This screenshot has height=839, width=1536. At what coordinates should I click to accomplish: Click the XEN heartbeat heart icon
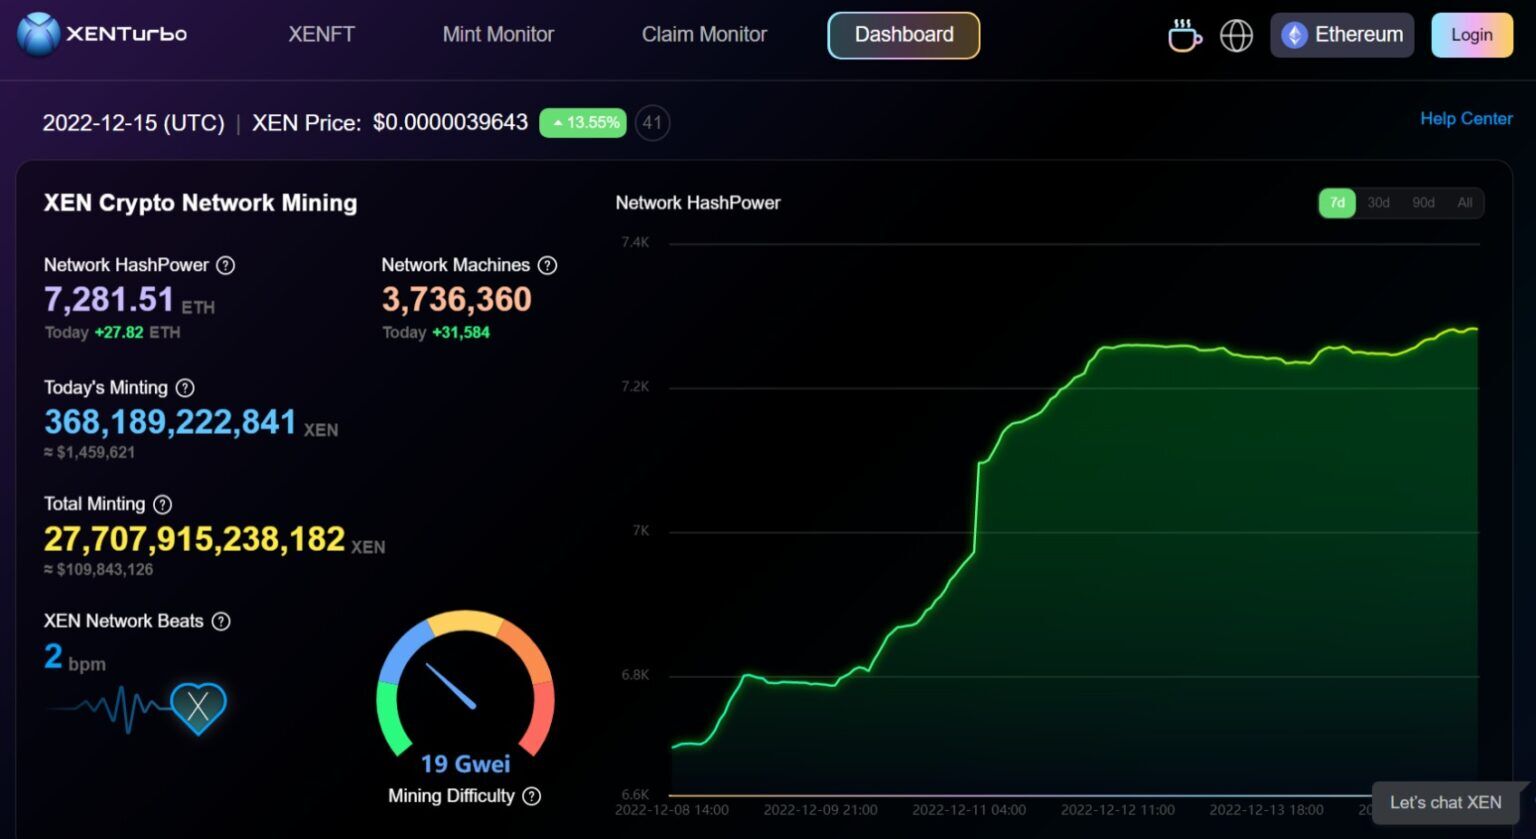tap(198, 708)
